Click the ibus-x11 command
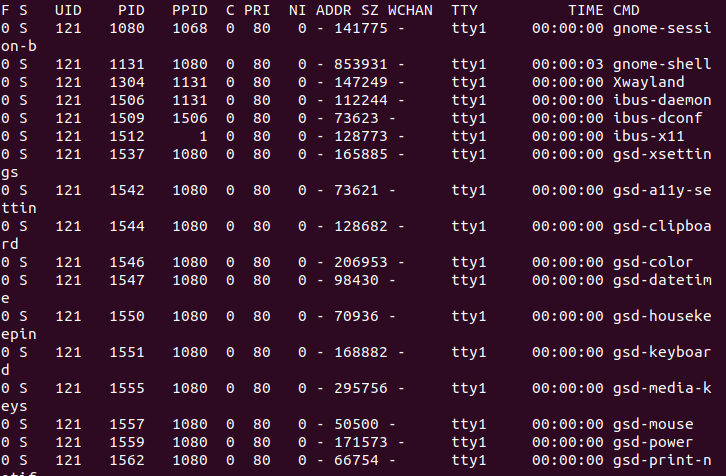 (649, 136)
